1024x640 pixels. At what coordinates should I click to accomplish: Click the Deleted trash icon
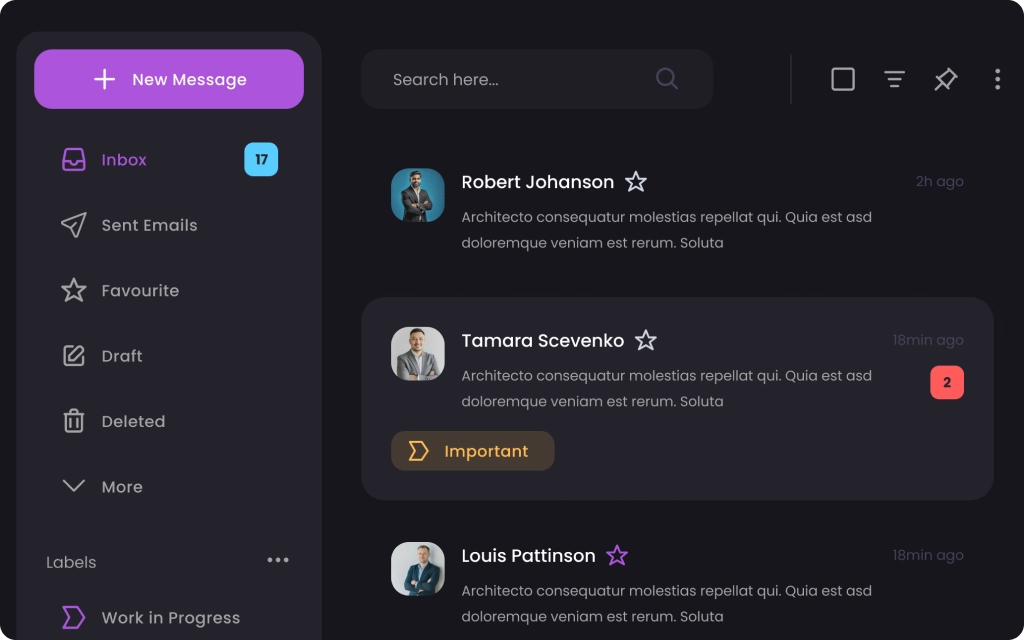(x=74, y=421)
